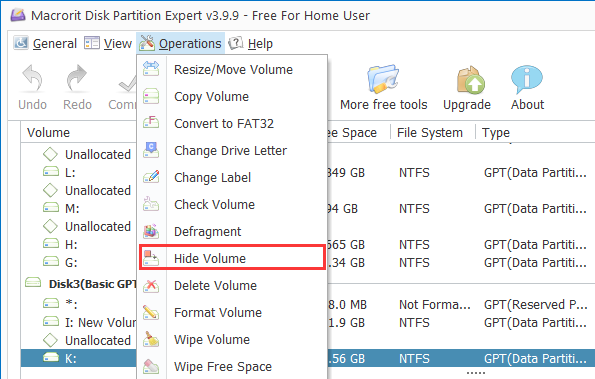The height and width of the screenshot is (379, 595).
Task: Choose Format Volume entry
Action: pyautogui.click(x=232, y=312)
